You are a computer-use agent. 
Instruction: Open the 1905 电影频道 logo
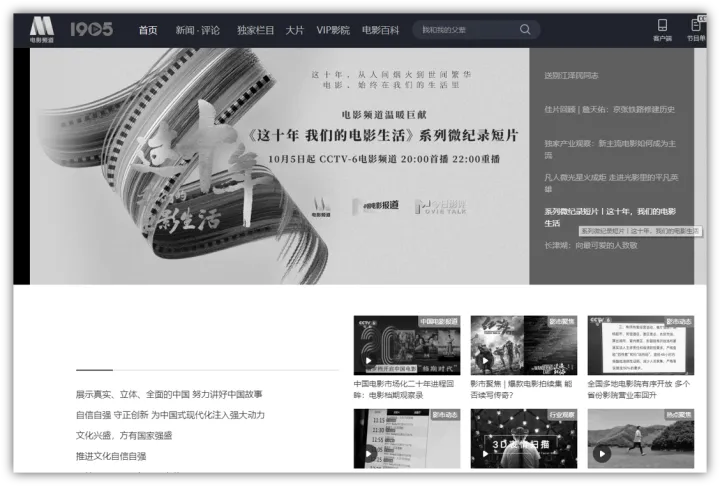coord(71,30)
